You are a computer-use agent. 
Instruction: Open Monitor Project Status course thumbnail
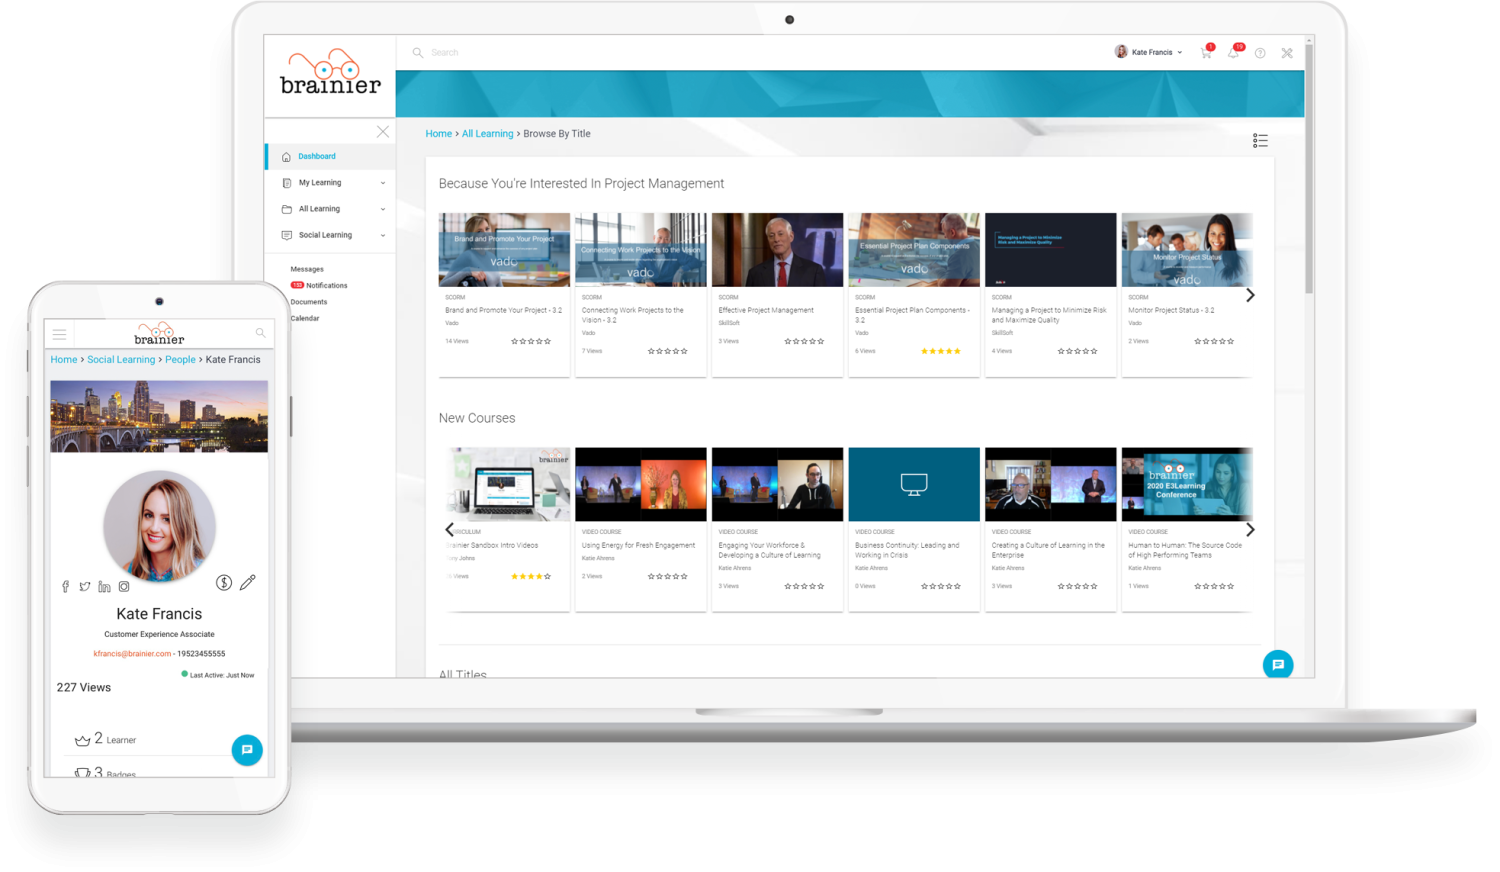click(x=1187, y=250)
